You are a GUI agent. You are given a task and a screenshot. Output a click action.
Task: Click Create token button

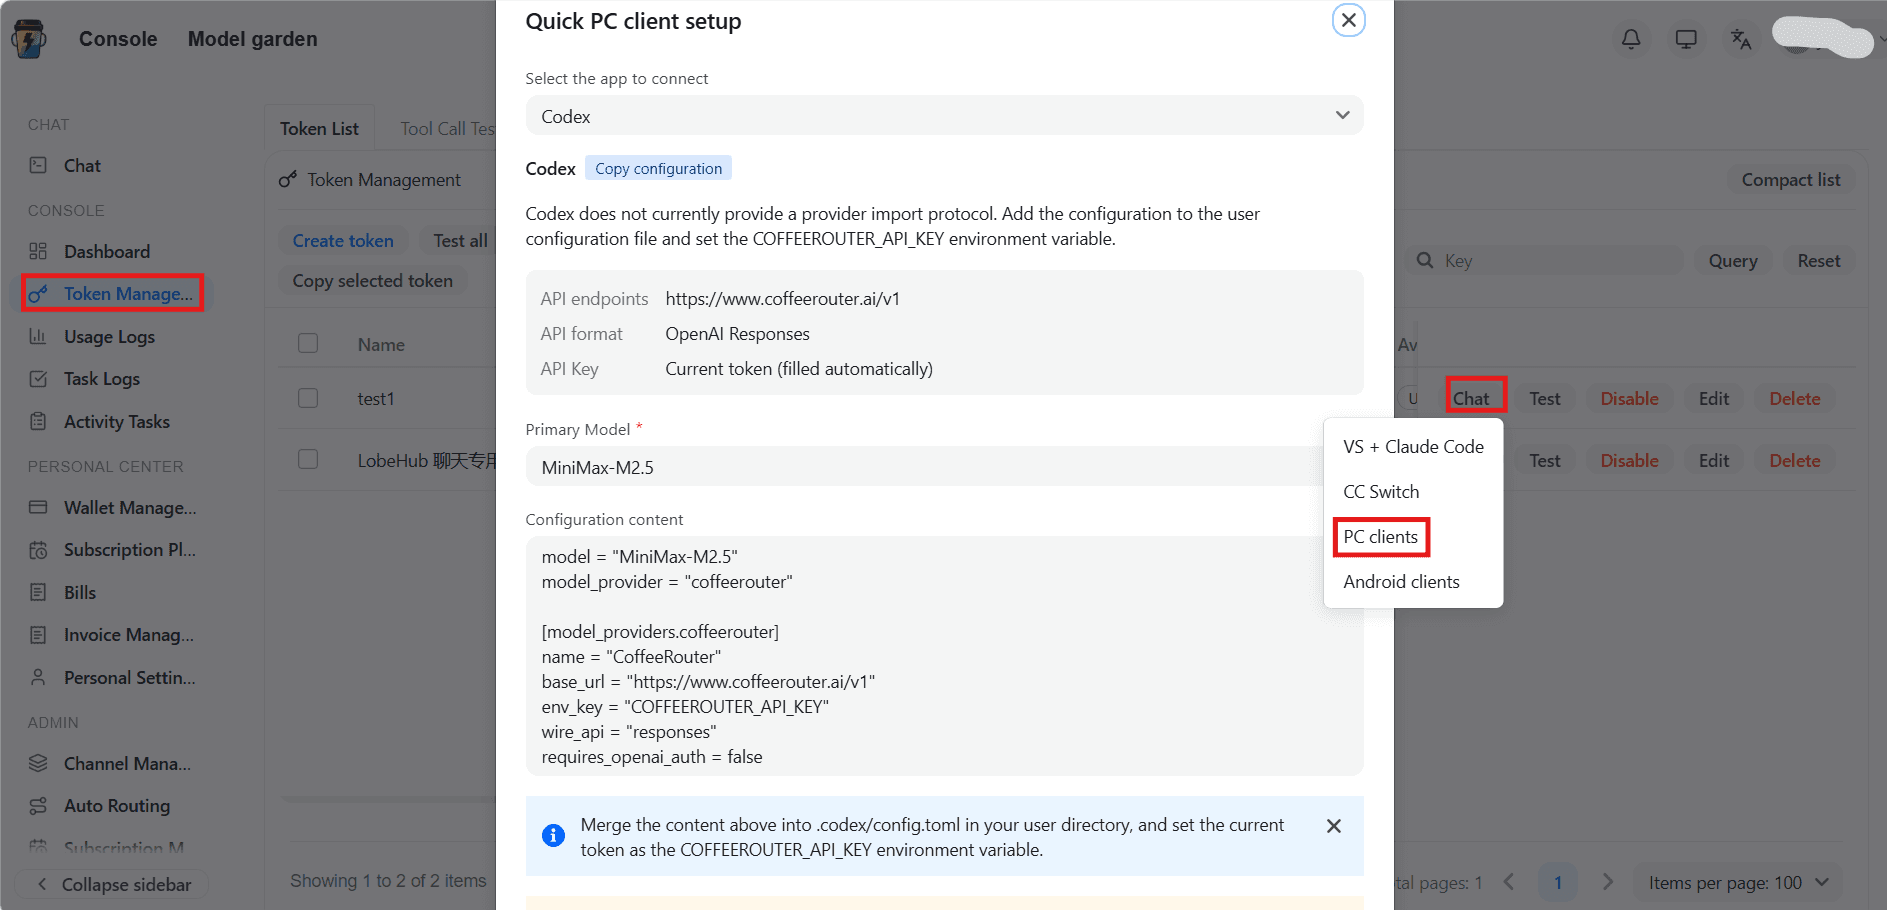point(343,240)
